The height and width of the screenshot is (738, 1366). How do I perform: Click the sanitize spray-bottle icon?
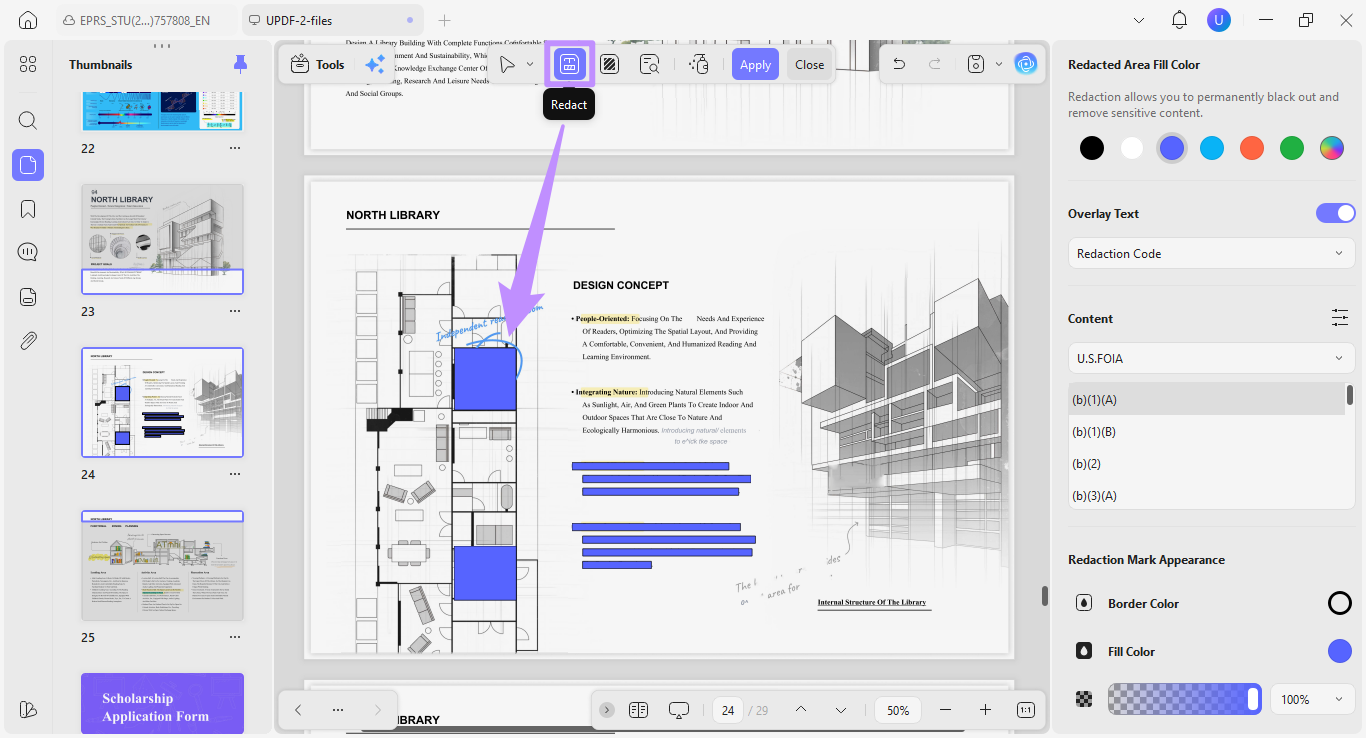pos(699,65)
